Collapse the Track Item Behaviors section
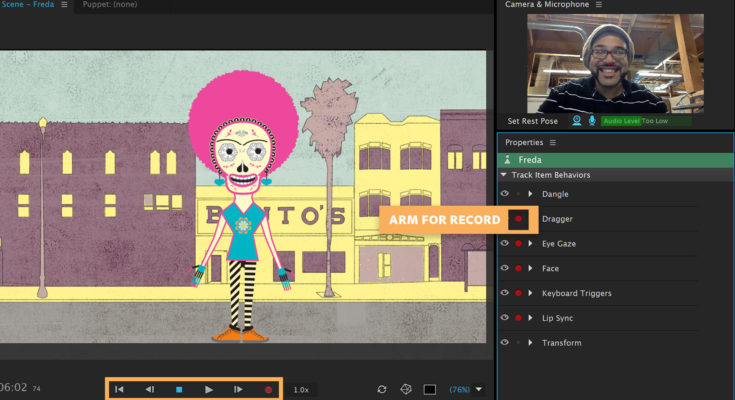 click(x=504, y=175)
